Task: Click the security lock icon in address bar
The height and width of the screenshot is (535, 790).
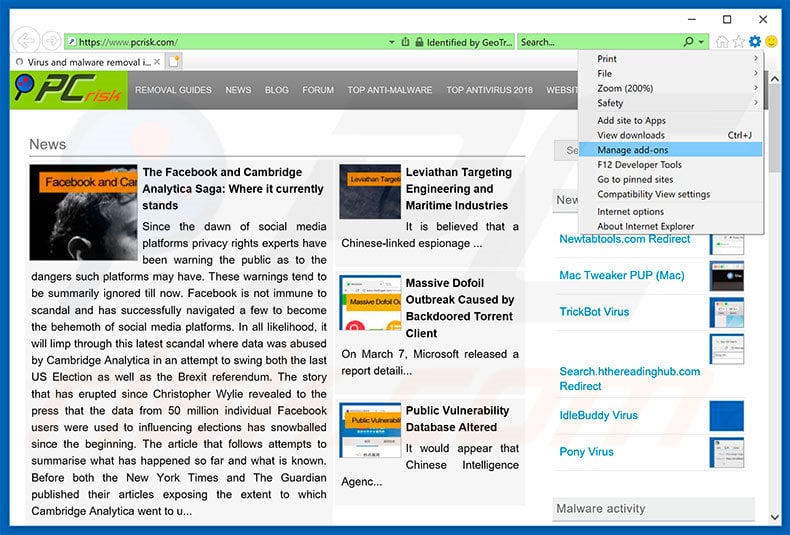Action: click(x=418, y=42)
